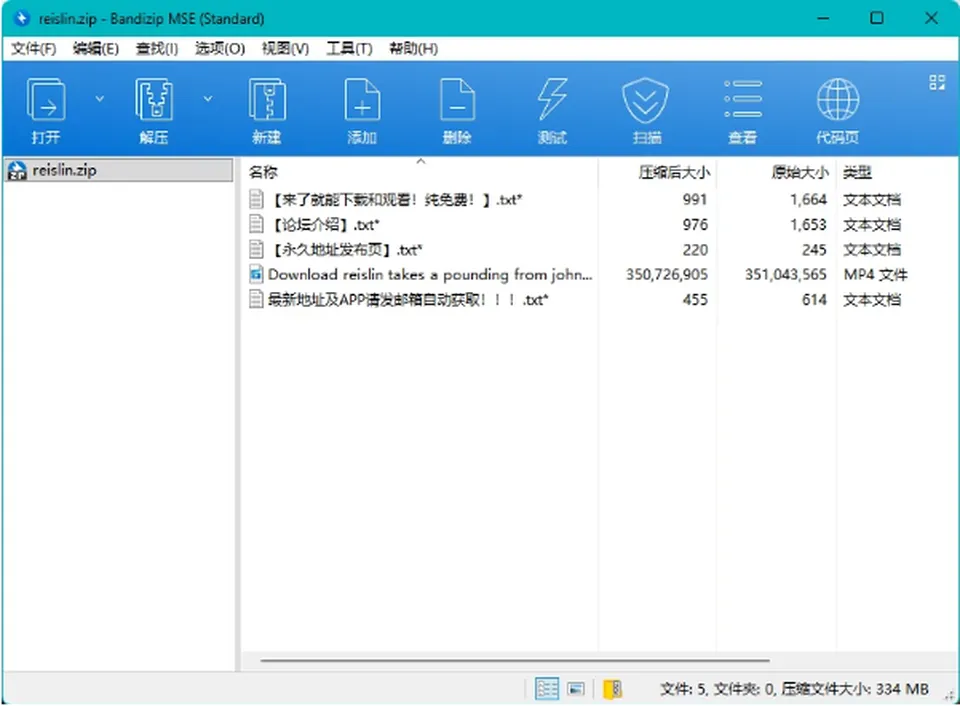Screen dimensions: 960x706
Task: Click the original size value 351,043,565
Action: click(x=786, y=274)
